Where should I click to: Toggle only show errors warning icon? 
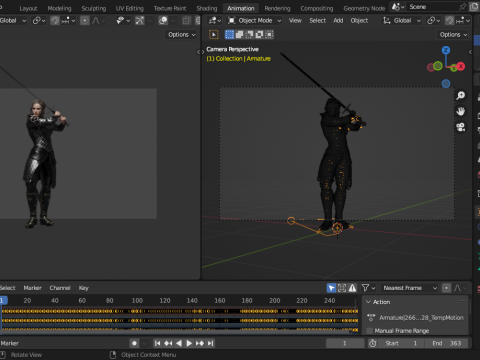tap(352, 288)
